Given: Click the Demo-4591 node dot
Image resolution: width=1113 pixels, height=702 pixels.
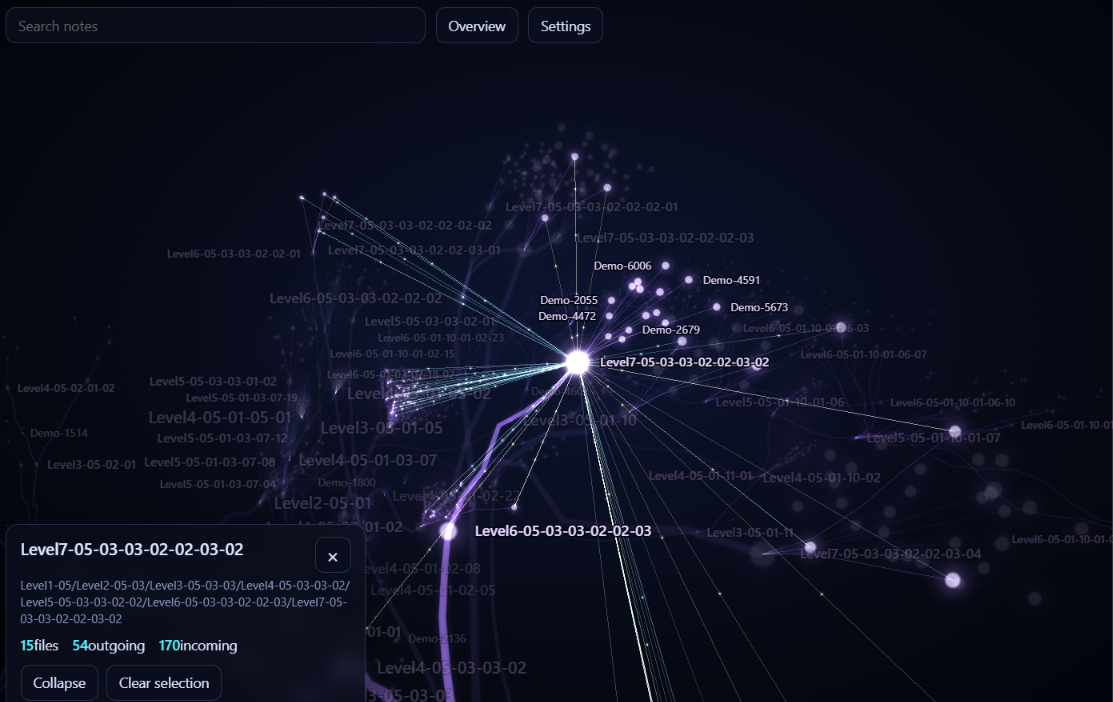Looking at the screenshot, I should pos(689,280).
